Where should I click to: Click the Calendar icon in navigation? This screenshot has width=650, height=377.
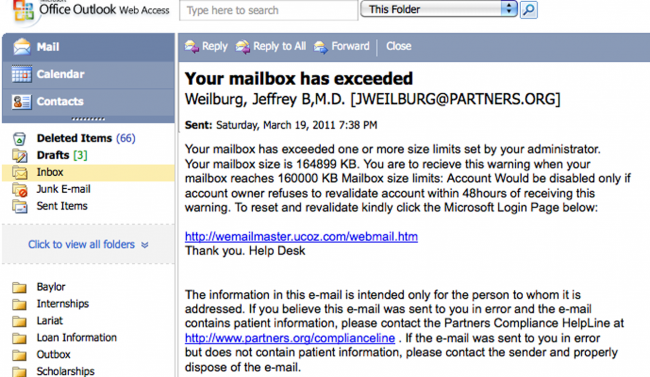click(x=21, y=74)
